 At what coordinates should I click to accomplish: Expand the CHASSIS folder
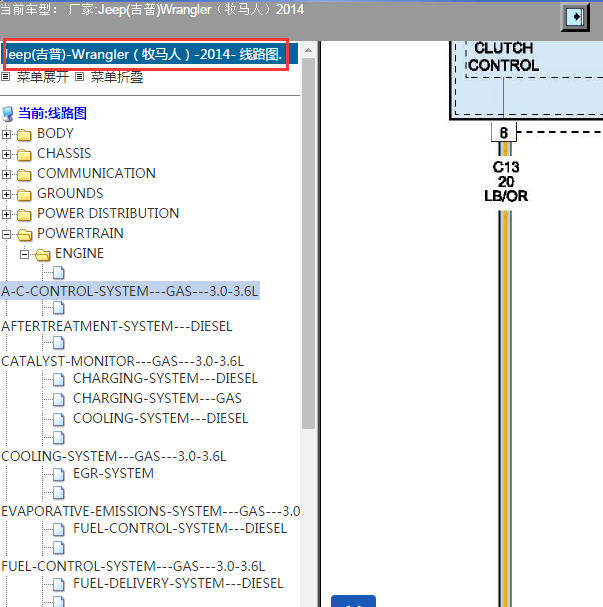click(x=6, y=154)
